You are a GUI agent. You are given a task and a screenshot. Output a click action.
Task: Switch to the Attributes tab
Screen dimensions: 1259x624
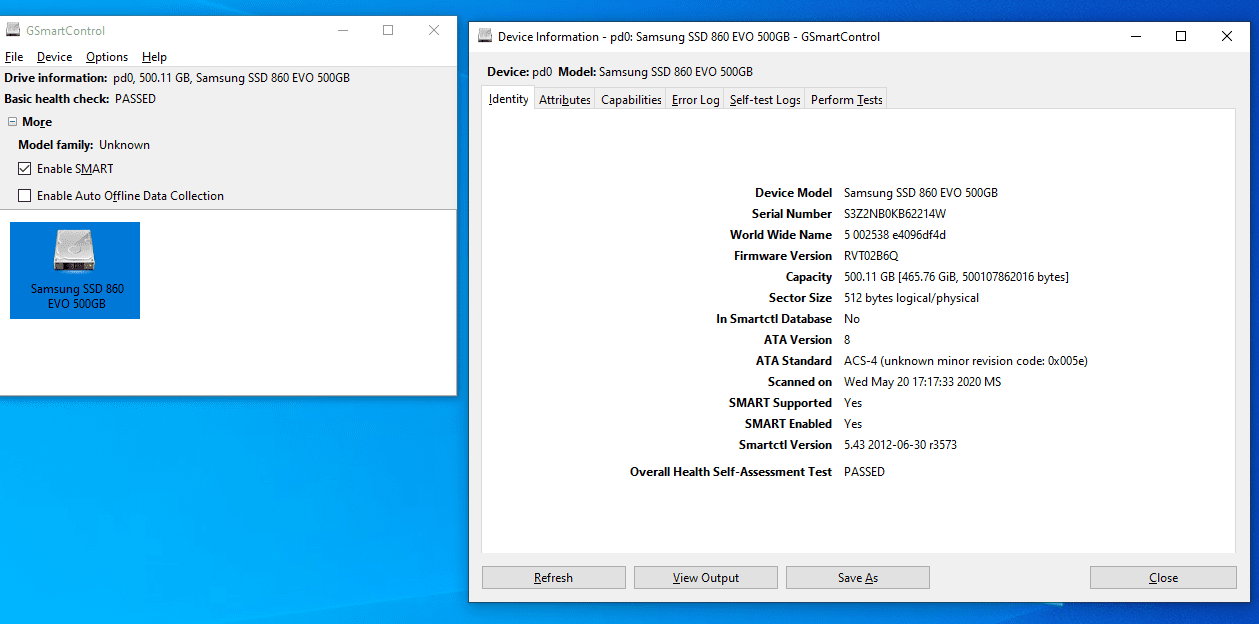(x=565, y=100)
